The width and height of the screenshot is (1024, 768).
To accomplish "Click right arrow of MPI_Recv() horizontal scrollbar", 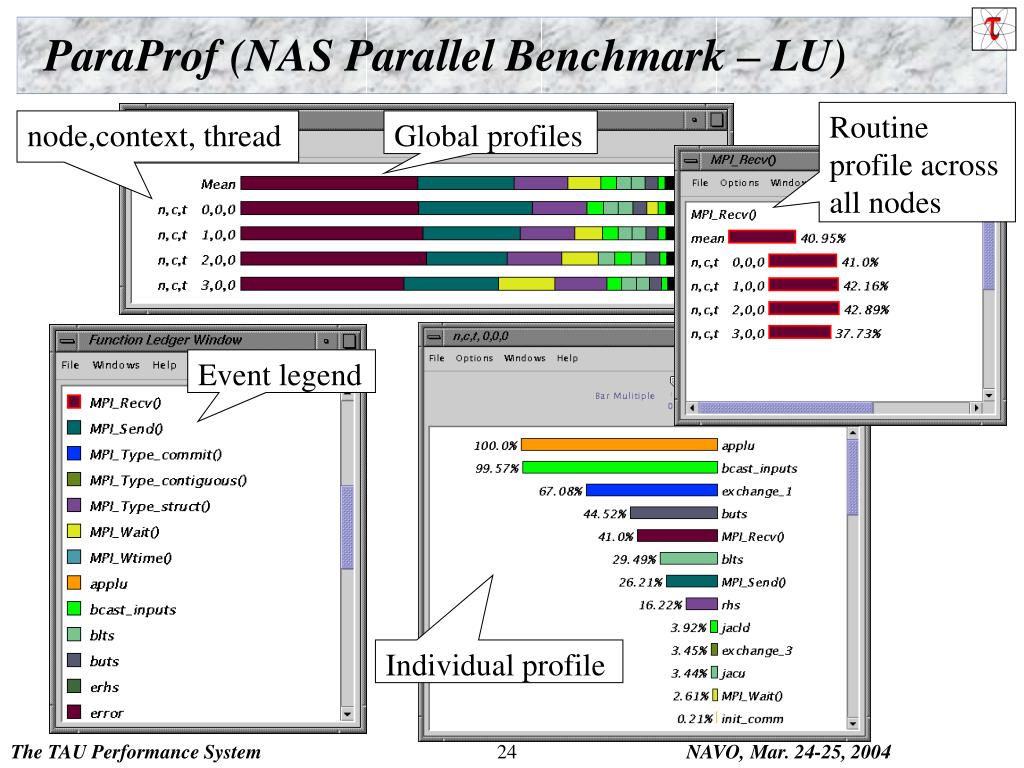I will click(x=976, y=408).
